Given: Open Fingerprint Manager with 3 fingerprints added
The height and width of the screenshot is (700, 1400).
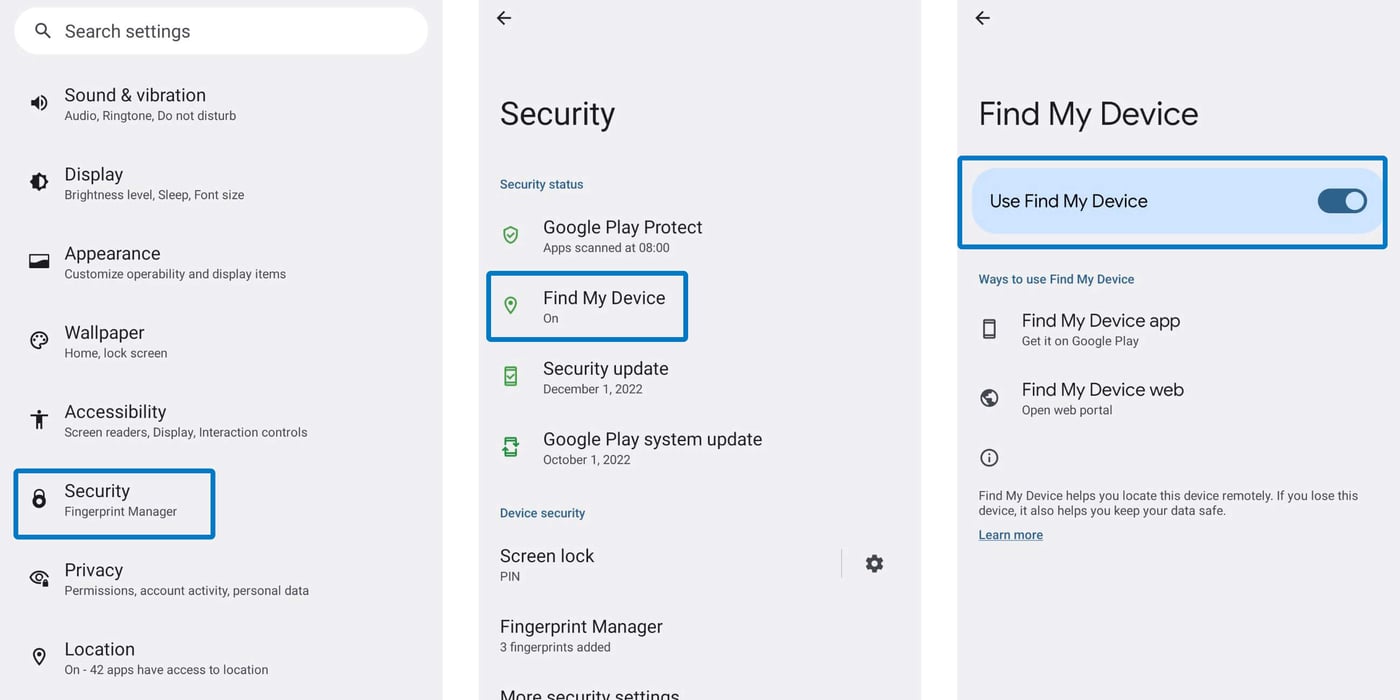Looking at the screenshot, I should 581,635.
